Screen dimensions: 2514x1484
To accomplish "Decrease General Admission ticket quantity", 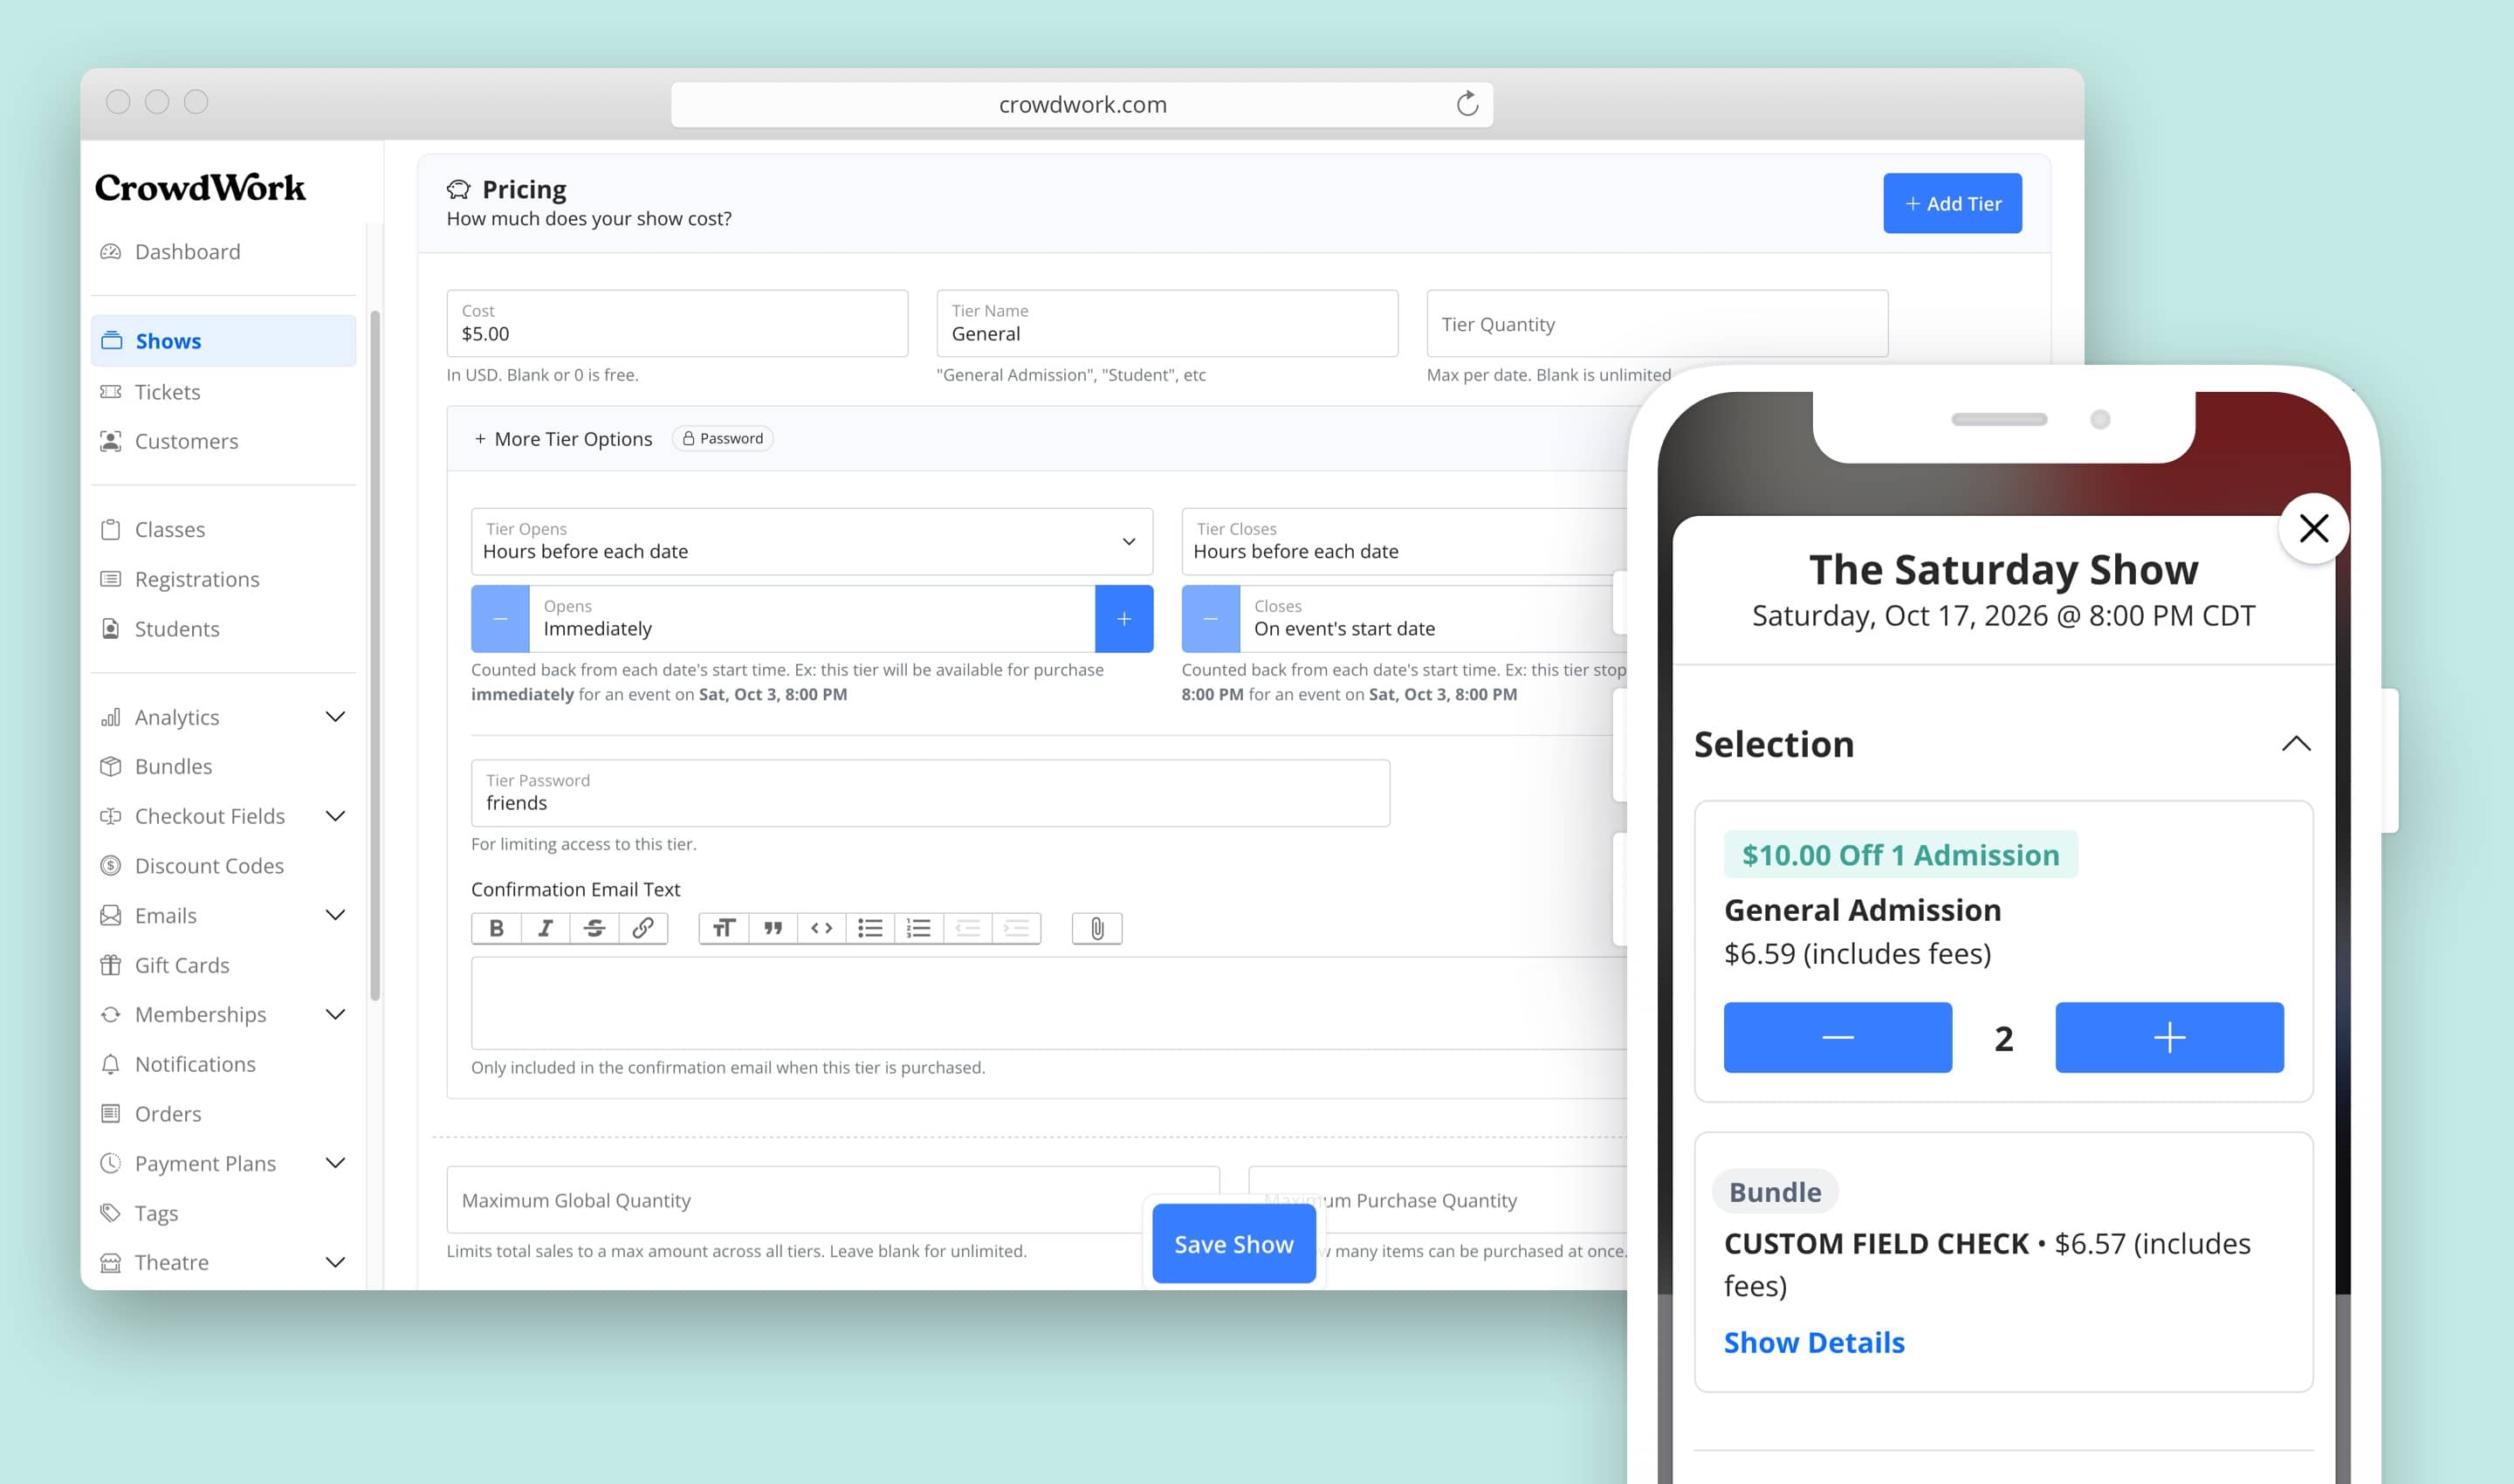I will (1838, 1037).
